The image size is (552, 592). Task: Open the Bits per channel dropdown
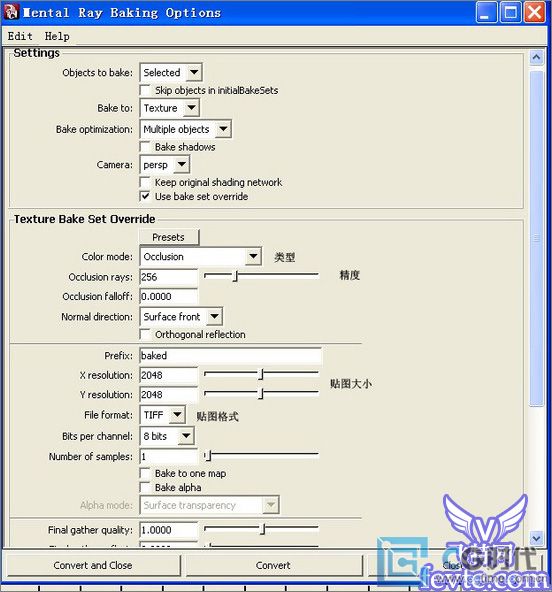[167, 436]
